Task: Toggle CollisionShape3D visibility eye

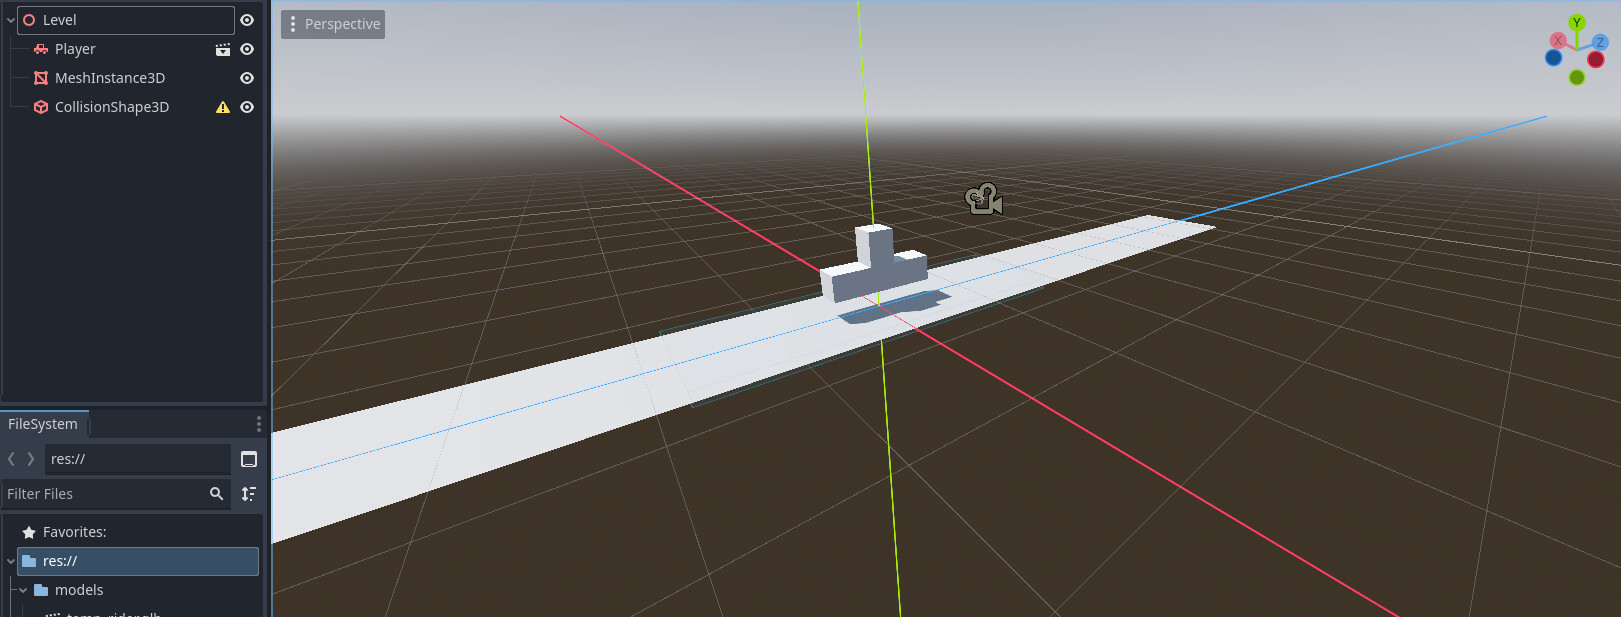Action: [x=247, y=107]
